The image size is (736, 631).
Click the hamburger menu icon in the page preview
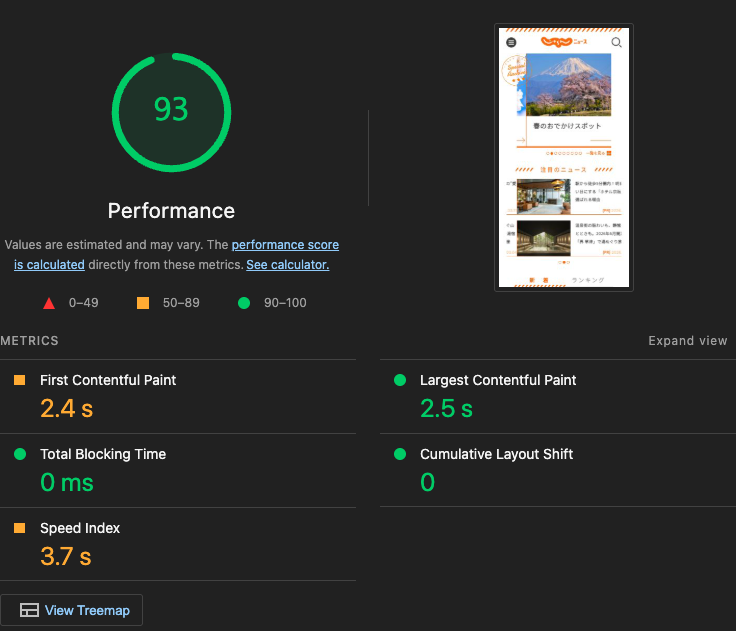tap(511, 42)
